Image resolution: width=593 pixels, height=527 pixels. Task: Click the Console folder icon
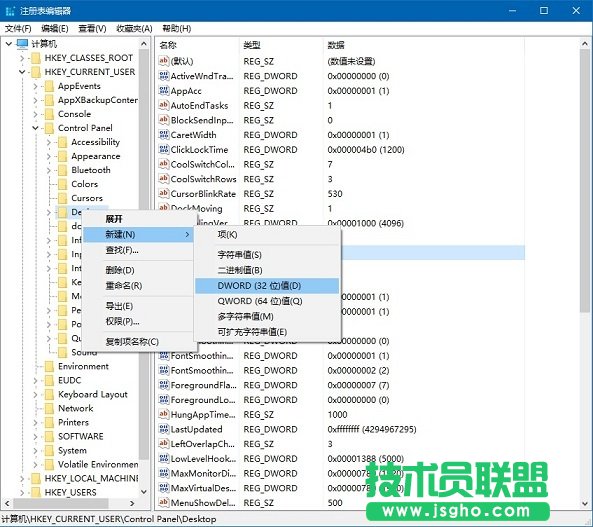pos(49,114)
